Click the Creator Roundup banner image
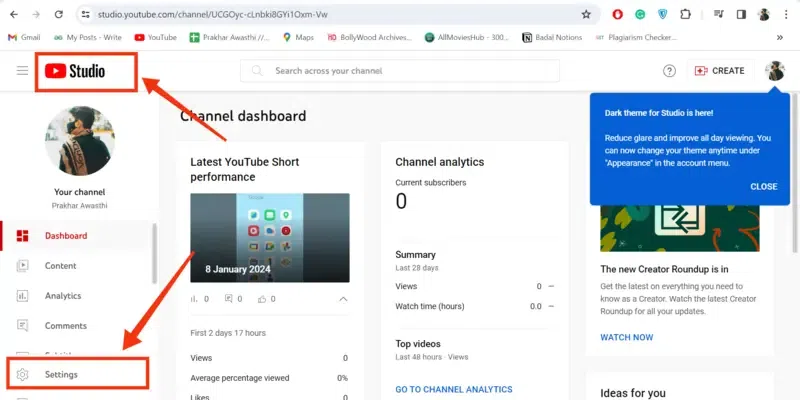800x400 pixels. [x=680, y=228]
